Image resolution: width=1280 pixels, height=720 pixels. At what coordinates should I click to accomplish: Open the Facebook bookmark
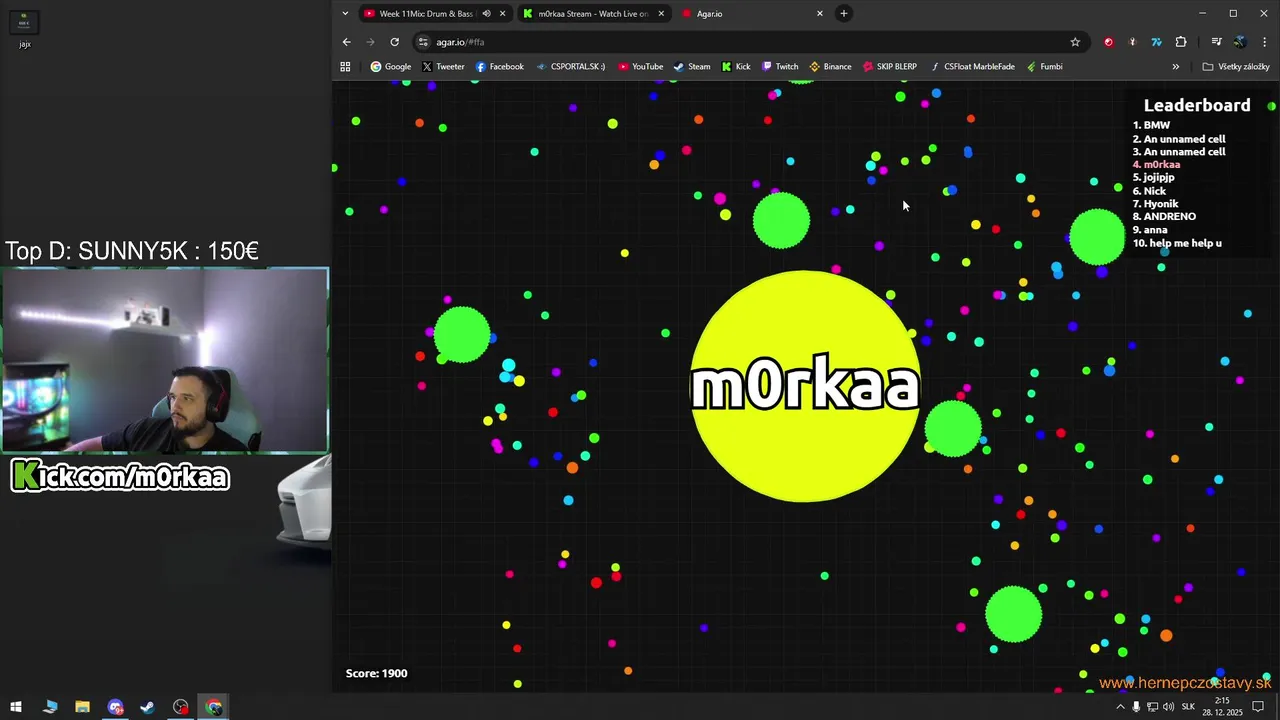click(x=499, y=67)
